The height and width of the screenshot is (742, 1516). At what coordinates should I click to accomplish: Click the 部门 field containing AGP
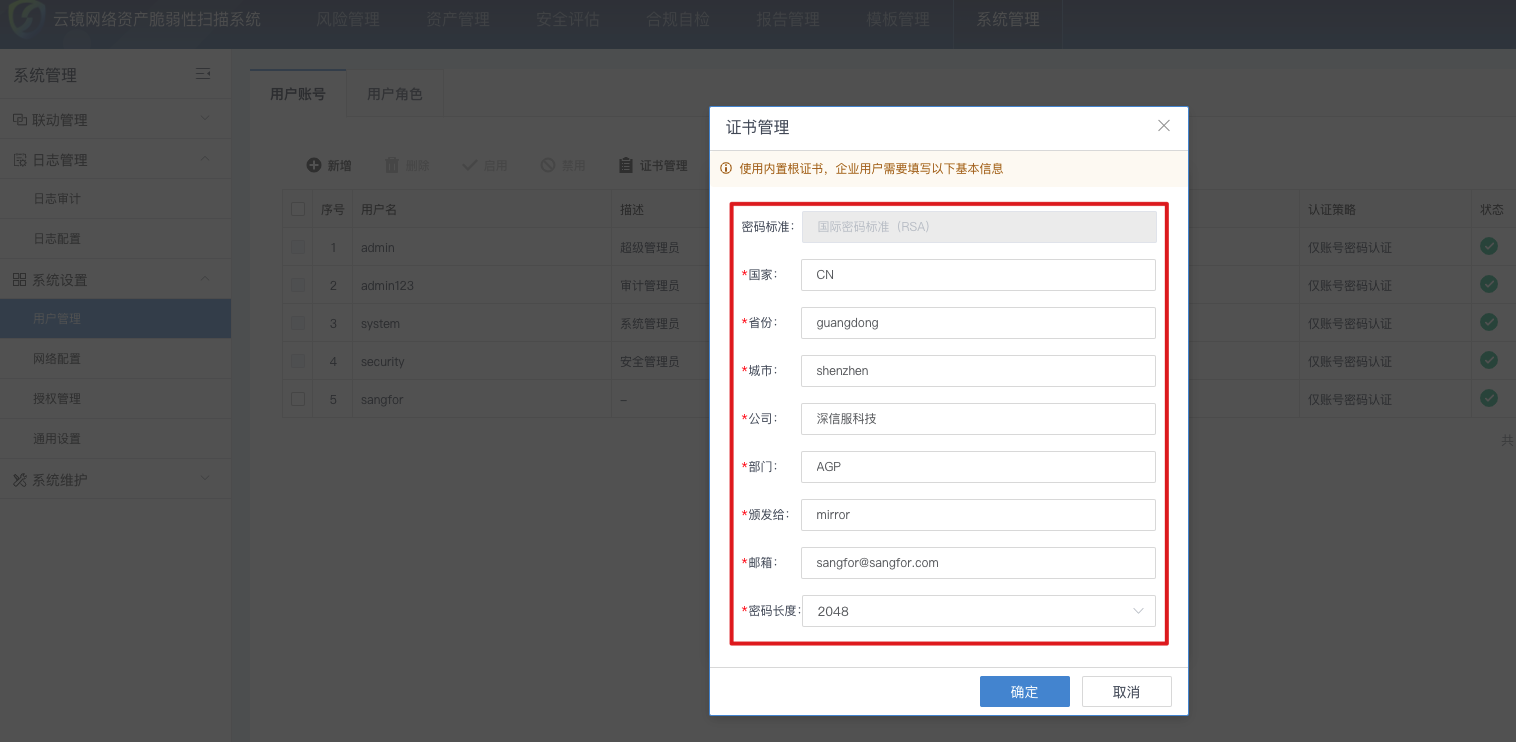978,467
